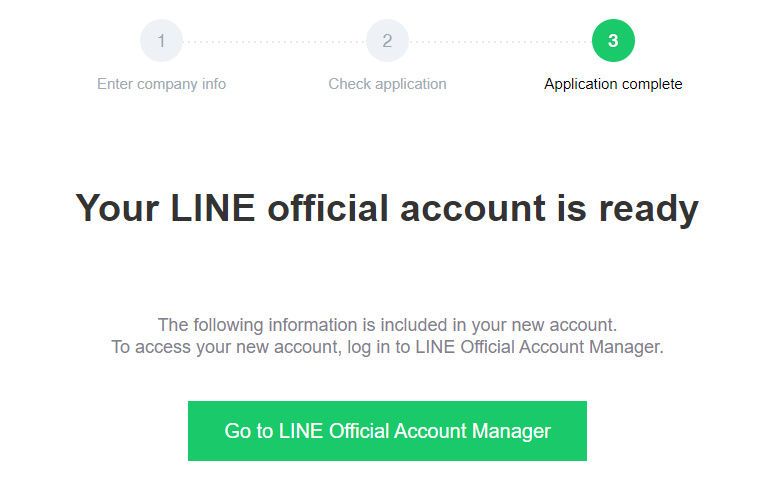Go to LINE Official Account Manager button
This screenshot has height=487, width=778.
tap(387, 431)
